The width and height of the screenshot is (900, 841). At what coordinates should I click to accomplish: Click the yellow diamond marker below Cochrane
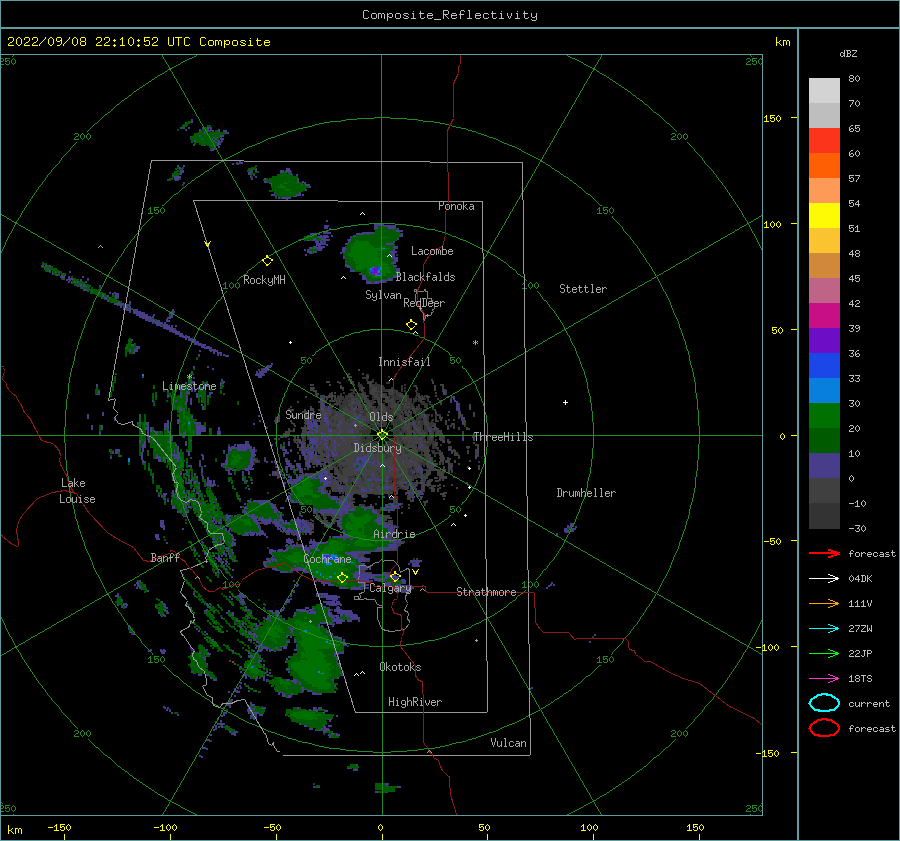coord(342,578)
